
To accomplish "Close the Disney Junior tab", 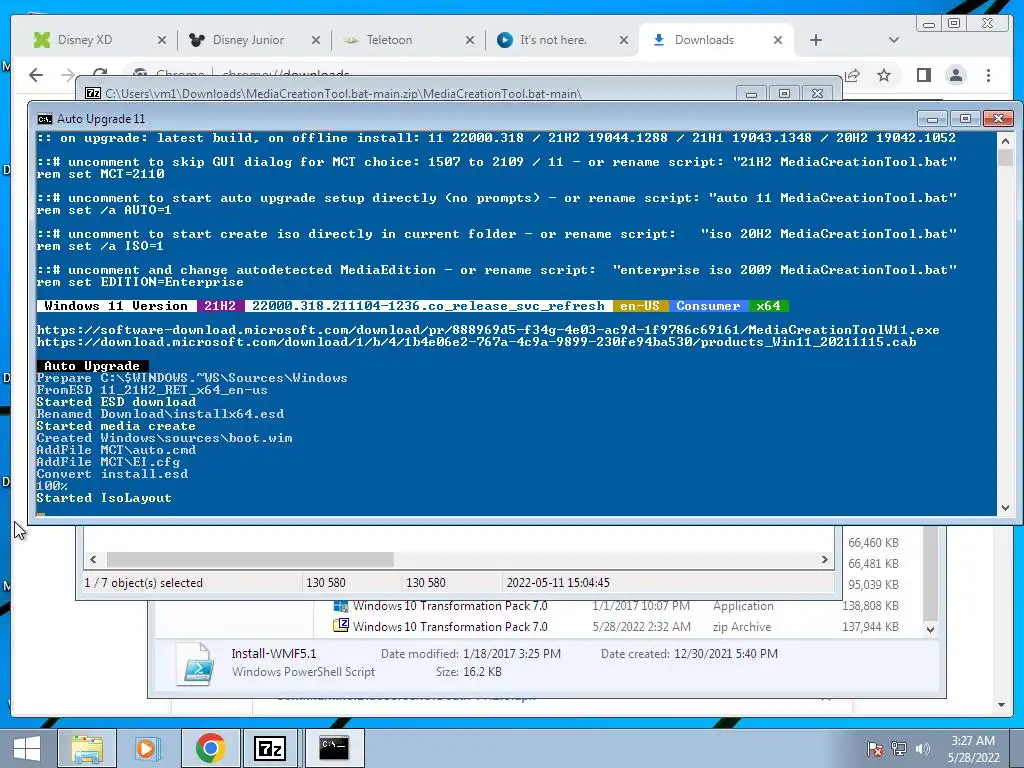I will point(316,40).
